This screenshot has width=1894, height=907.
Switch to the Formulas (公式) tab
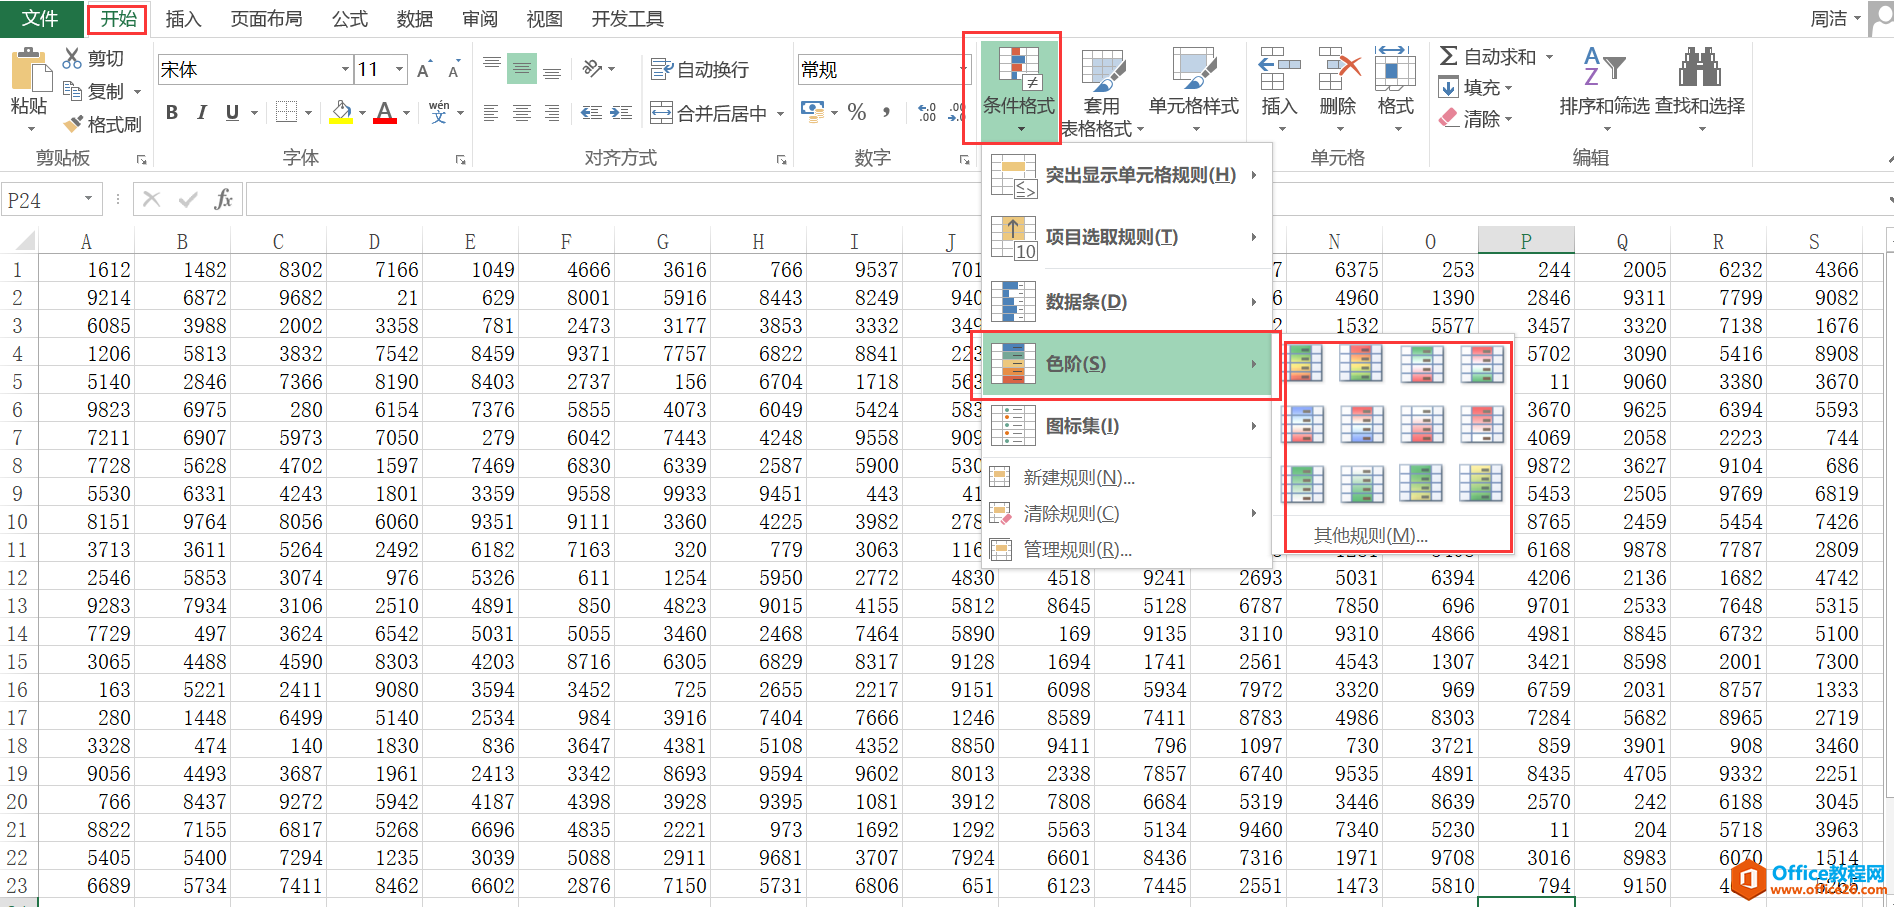pos(350,18)
